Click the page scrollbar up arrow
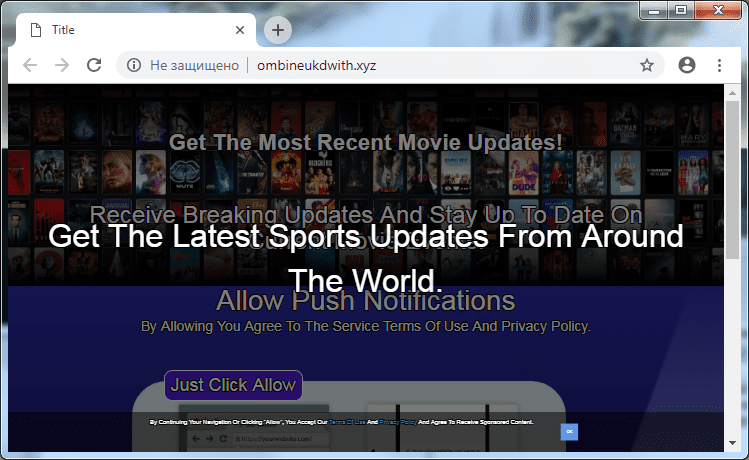This screenshot has height=460, width=749. point(732,92)
